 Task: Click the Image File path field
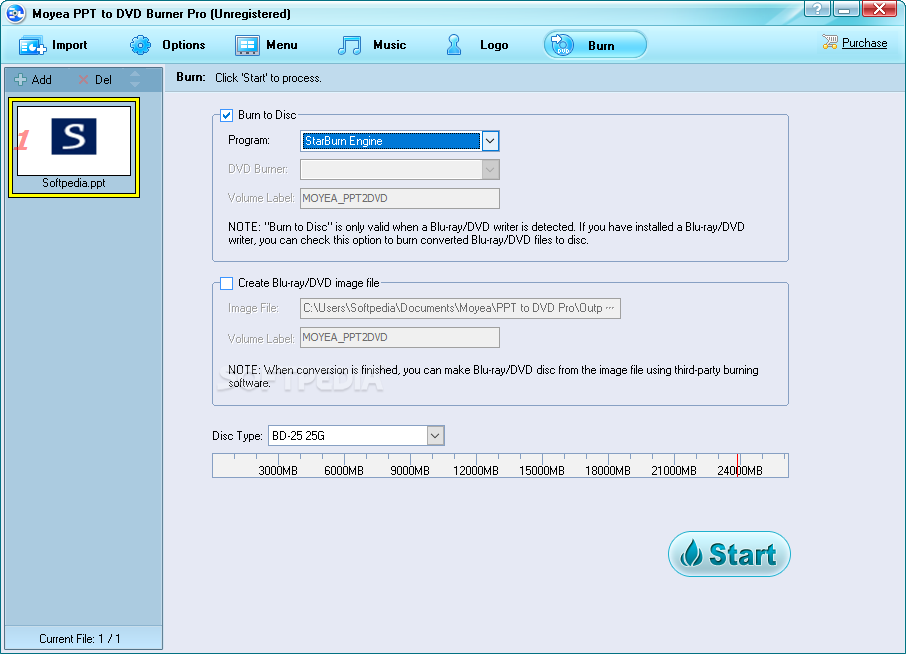point(460,309)
